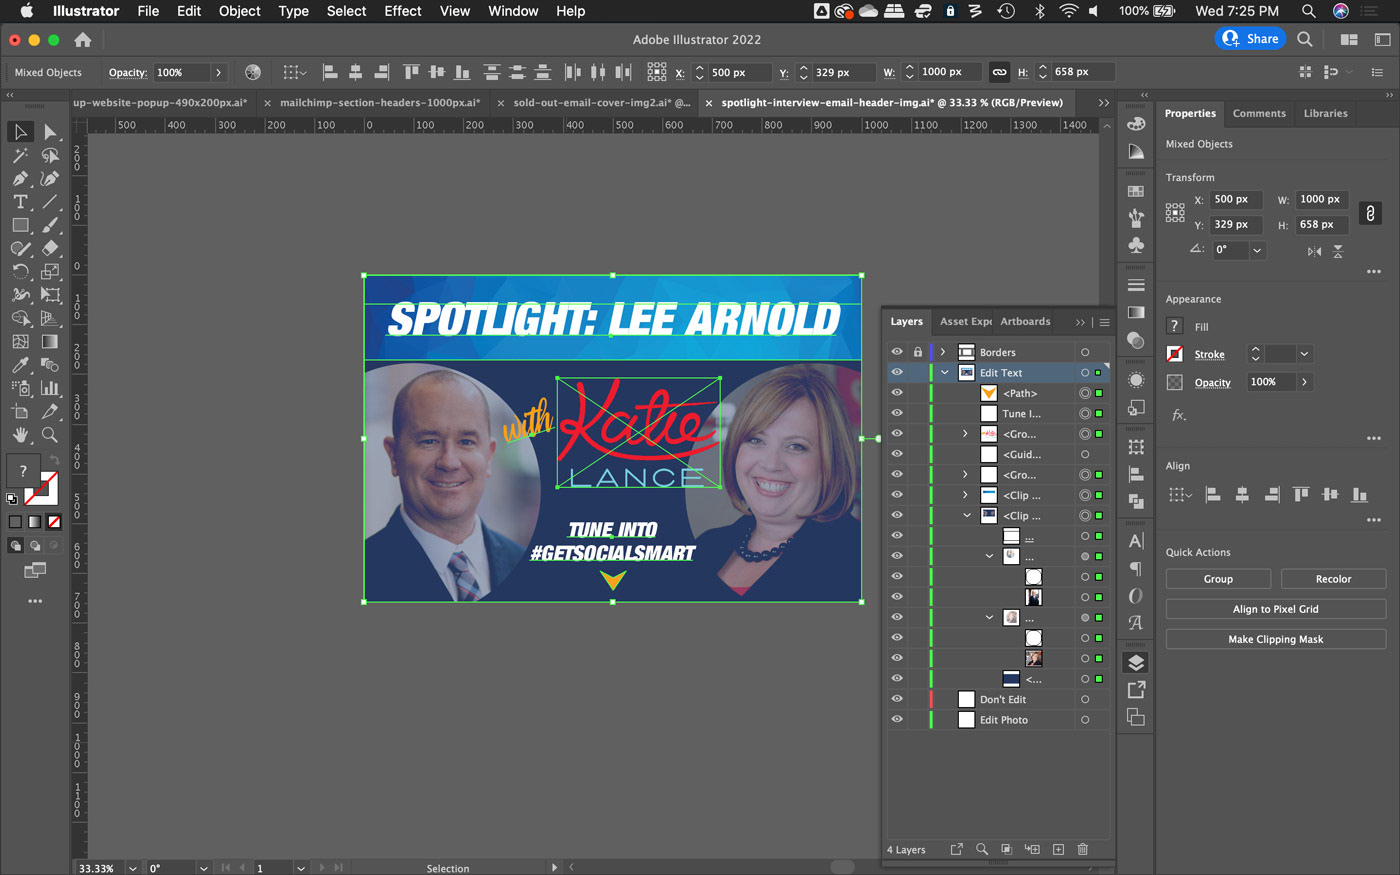Toggle constrain width and height link in Properties
1400x875 pixels.
point(1370,212)
